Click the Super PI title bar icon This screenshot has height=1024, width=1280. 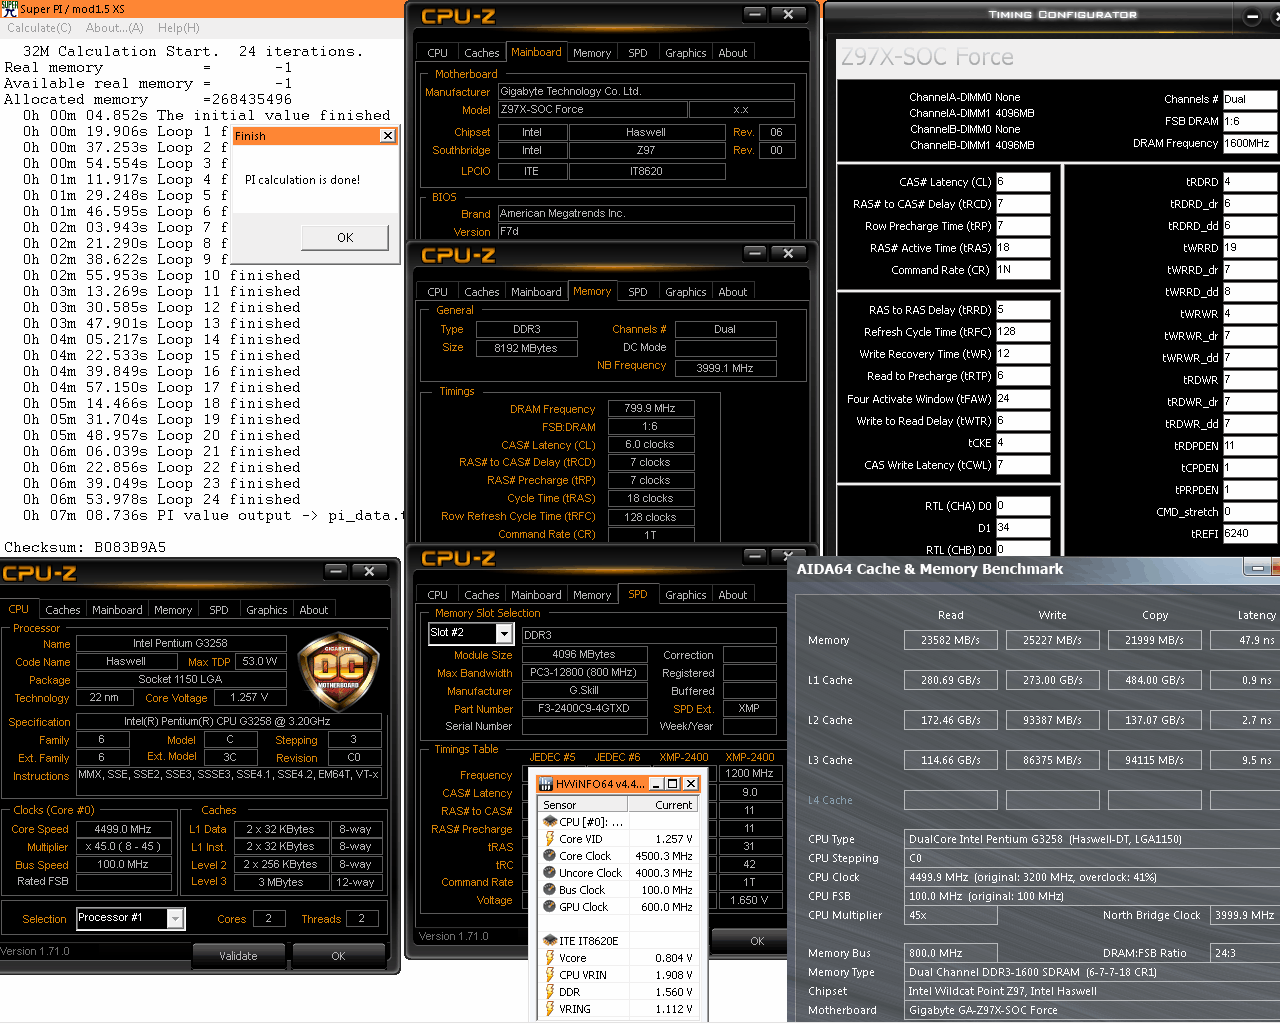[x=9, y=8]
